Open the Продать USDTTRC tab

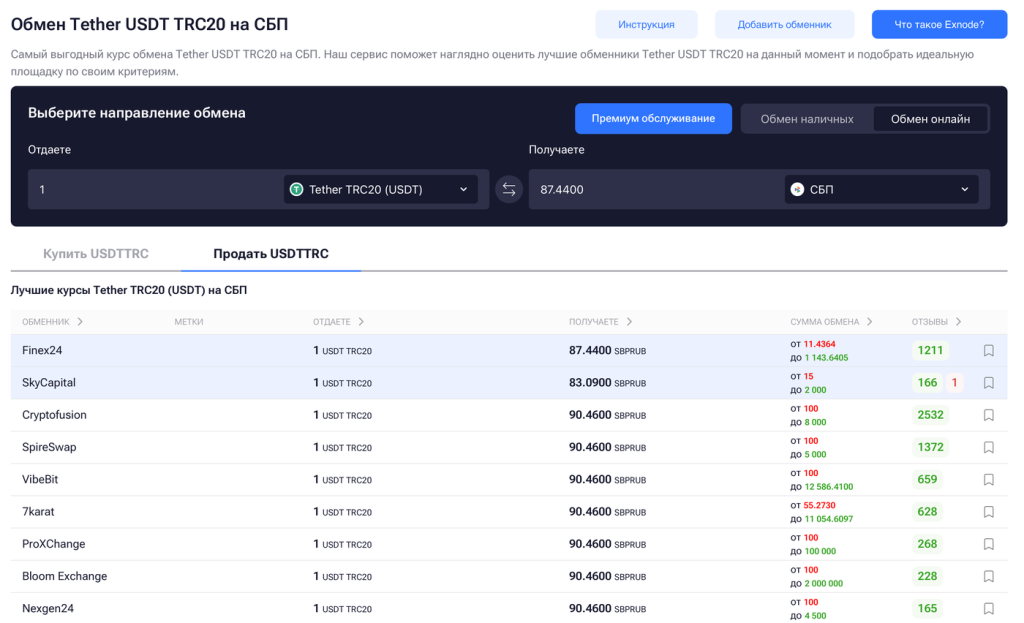click(271, 253)
